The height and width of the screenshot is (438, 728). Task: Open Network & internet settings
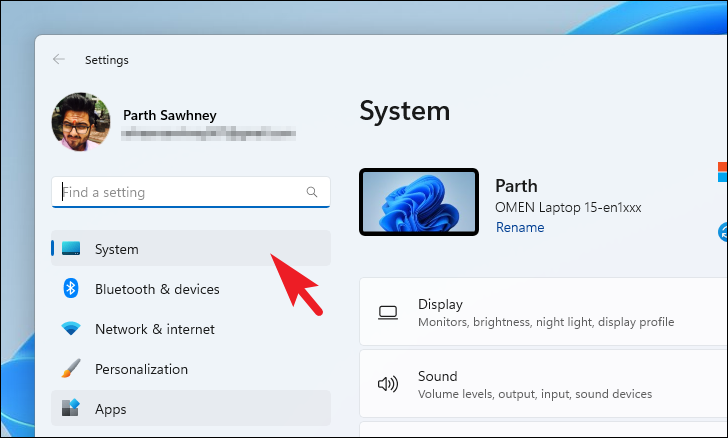[x=191, y=329]
